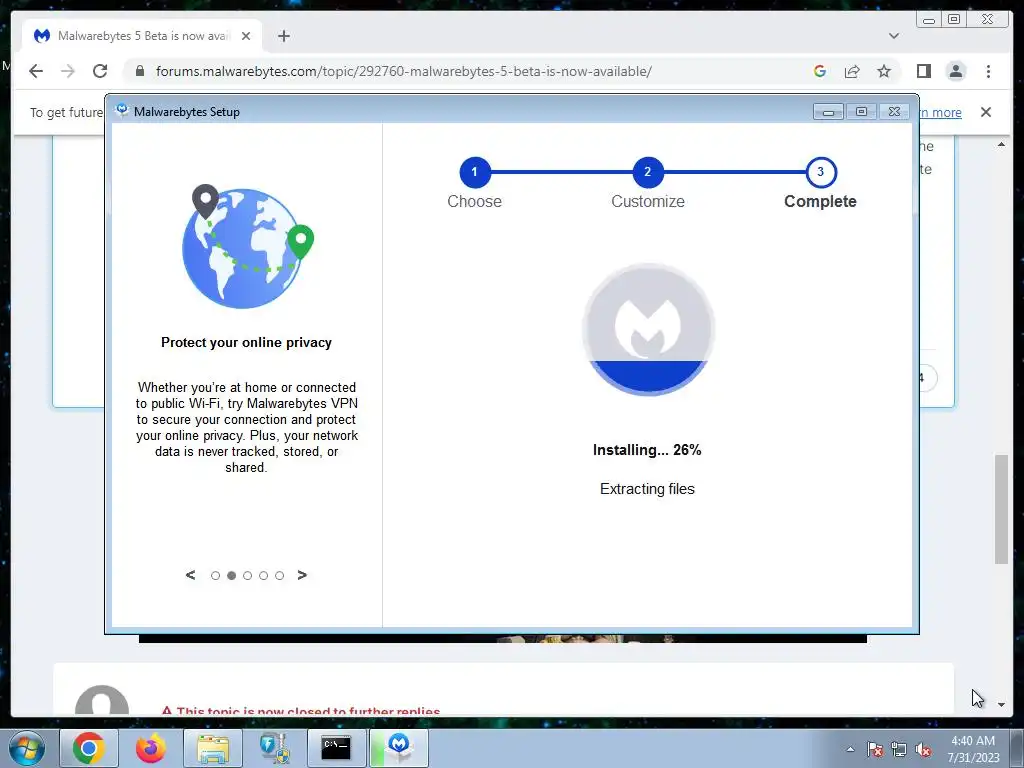Share this page via the share icon

click(x=852, y=71)
